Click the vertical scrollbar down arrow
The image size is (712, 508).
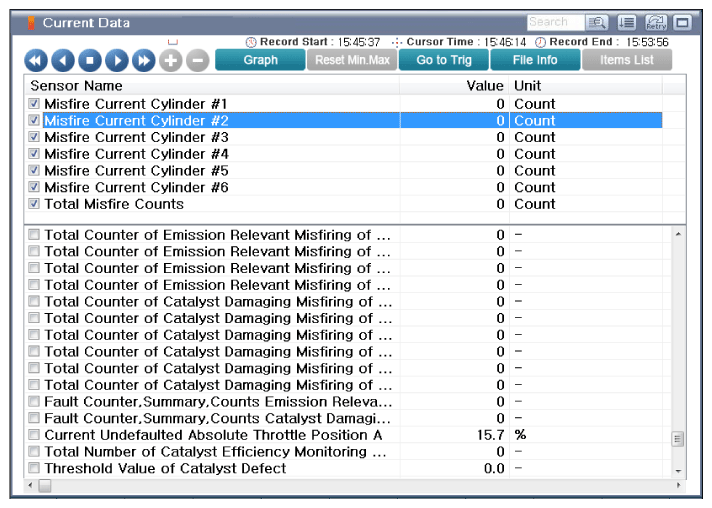click(679, 471)
